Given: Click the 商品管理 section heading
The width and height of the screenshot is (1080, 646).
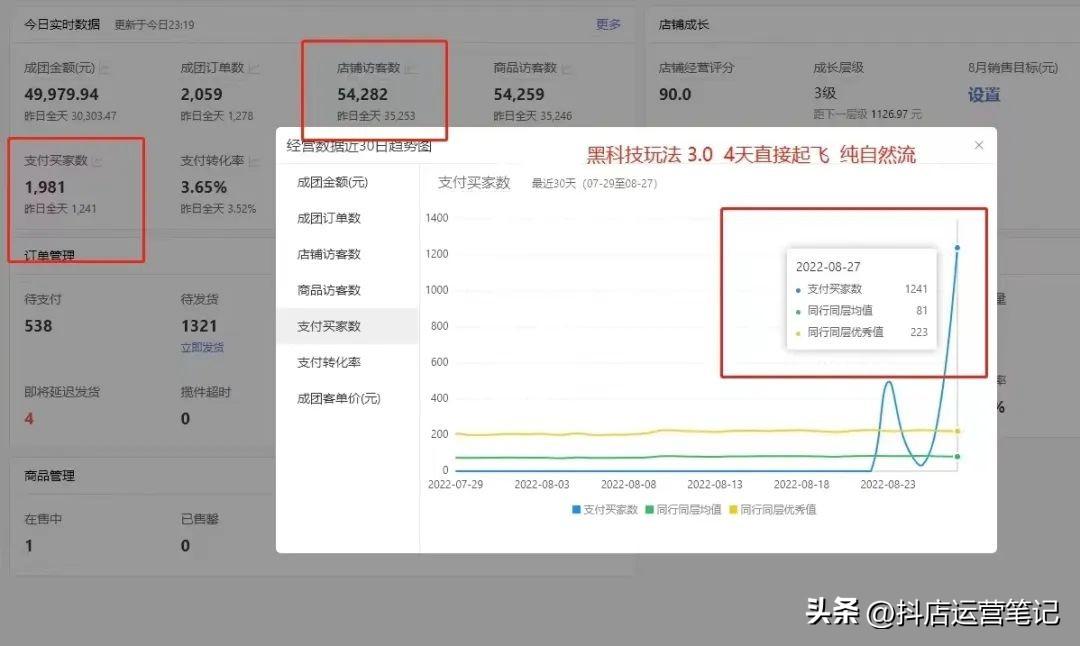Looking at the screenshot, I should pyautogui.click(x=50, y=476).
